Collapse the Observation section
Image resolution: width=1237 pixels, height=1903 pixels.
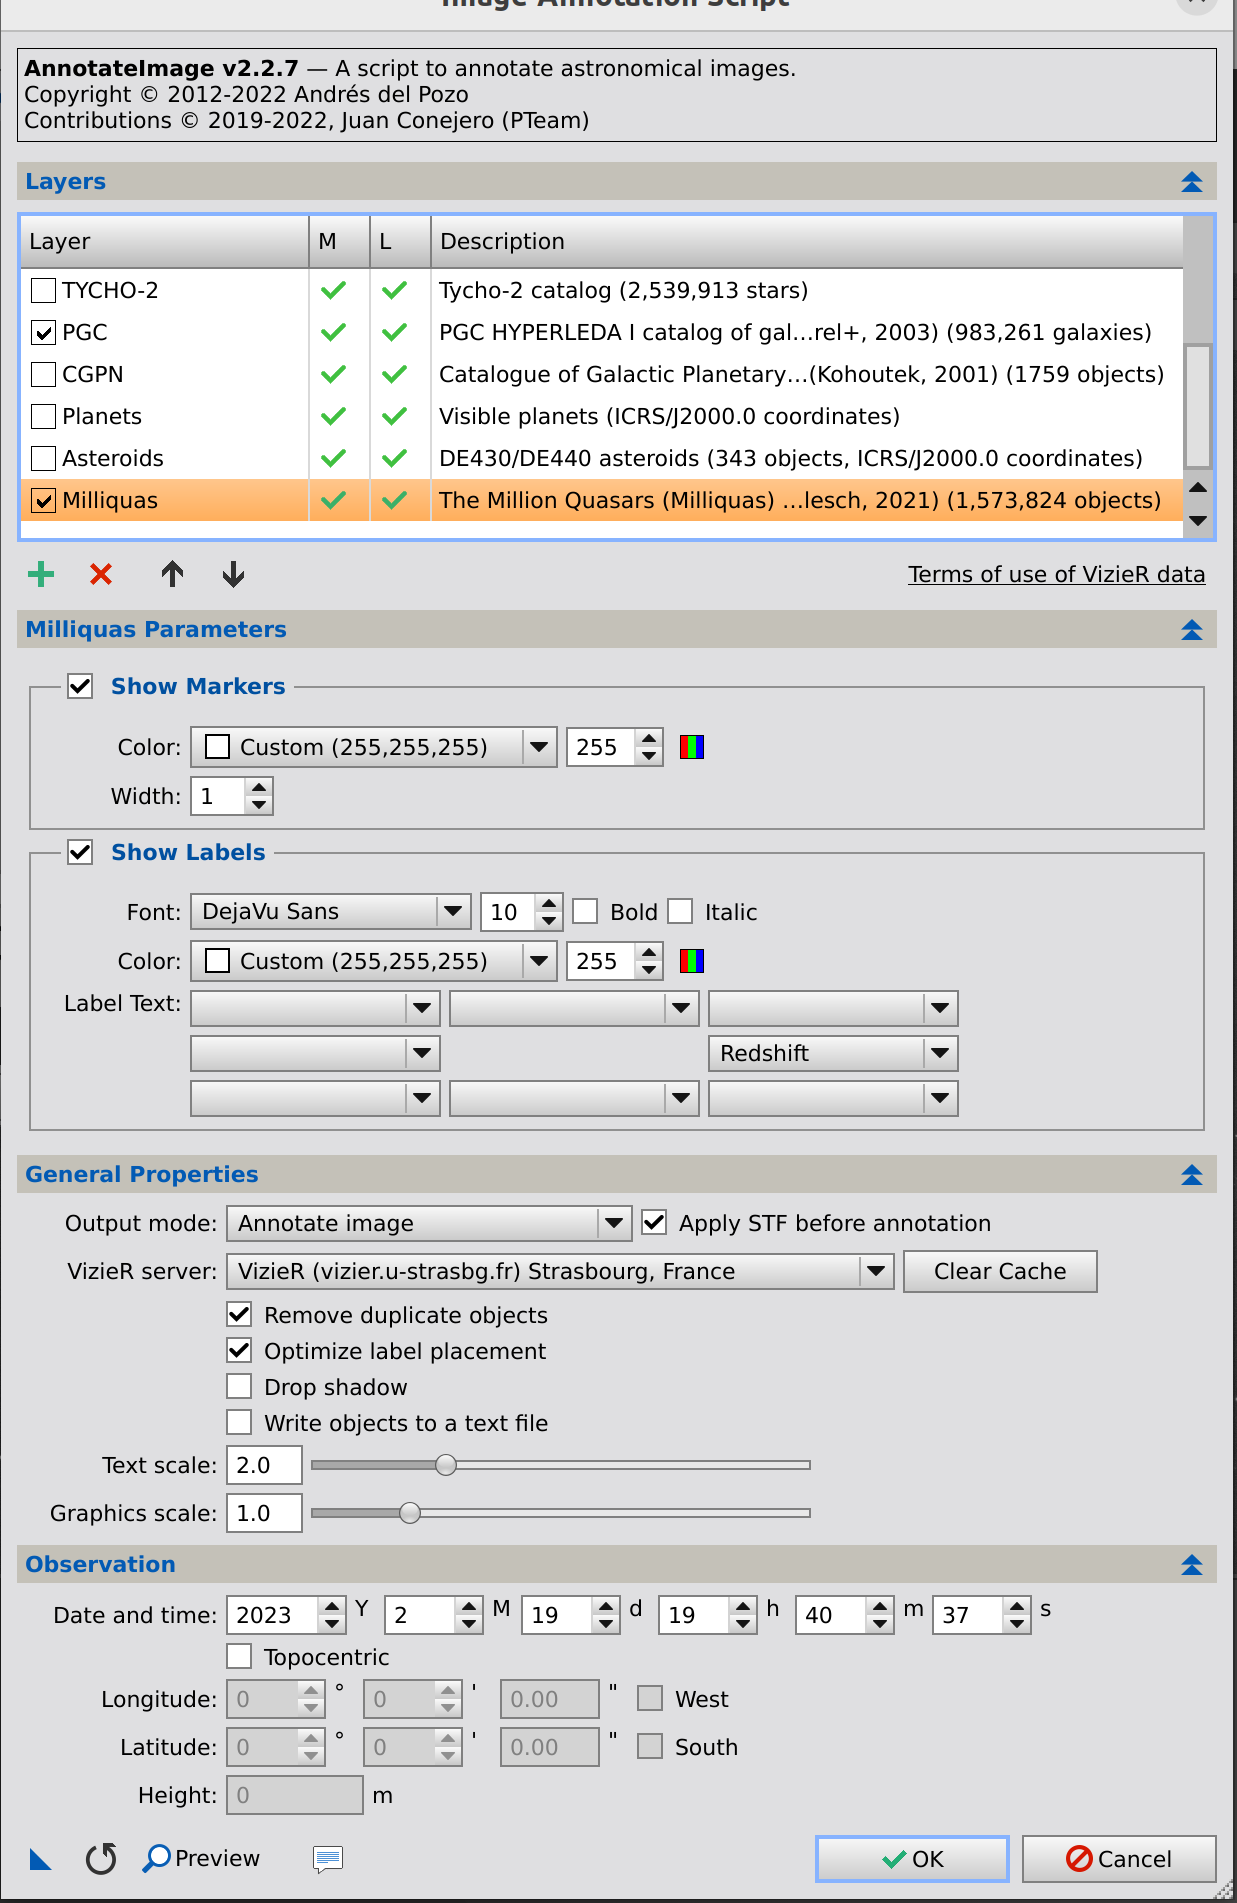(x=1191, y=1565)
